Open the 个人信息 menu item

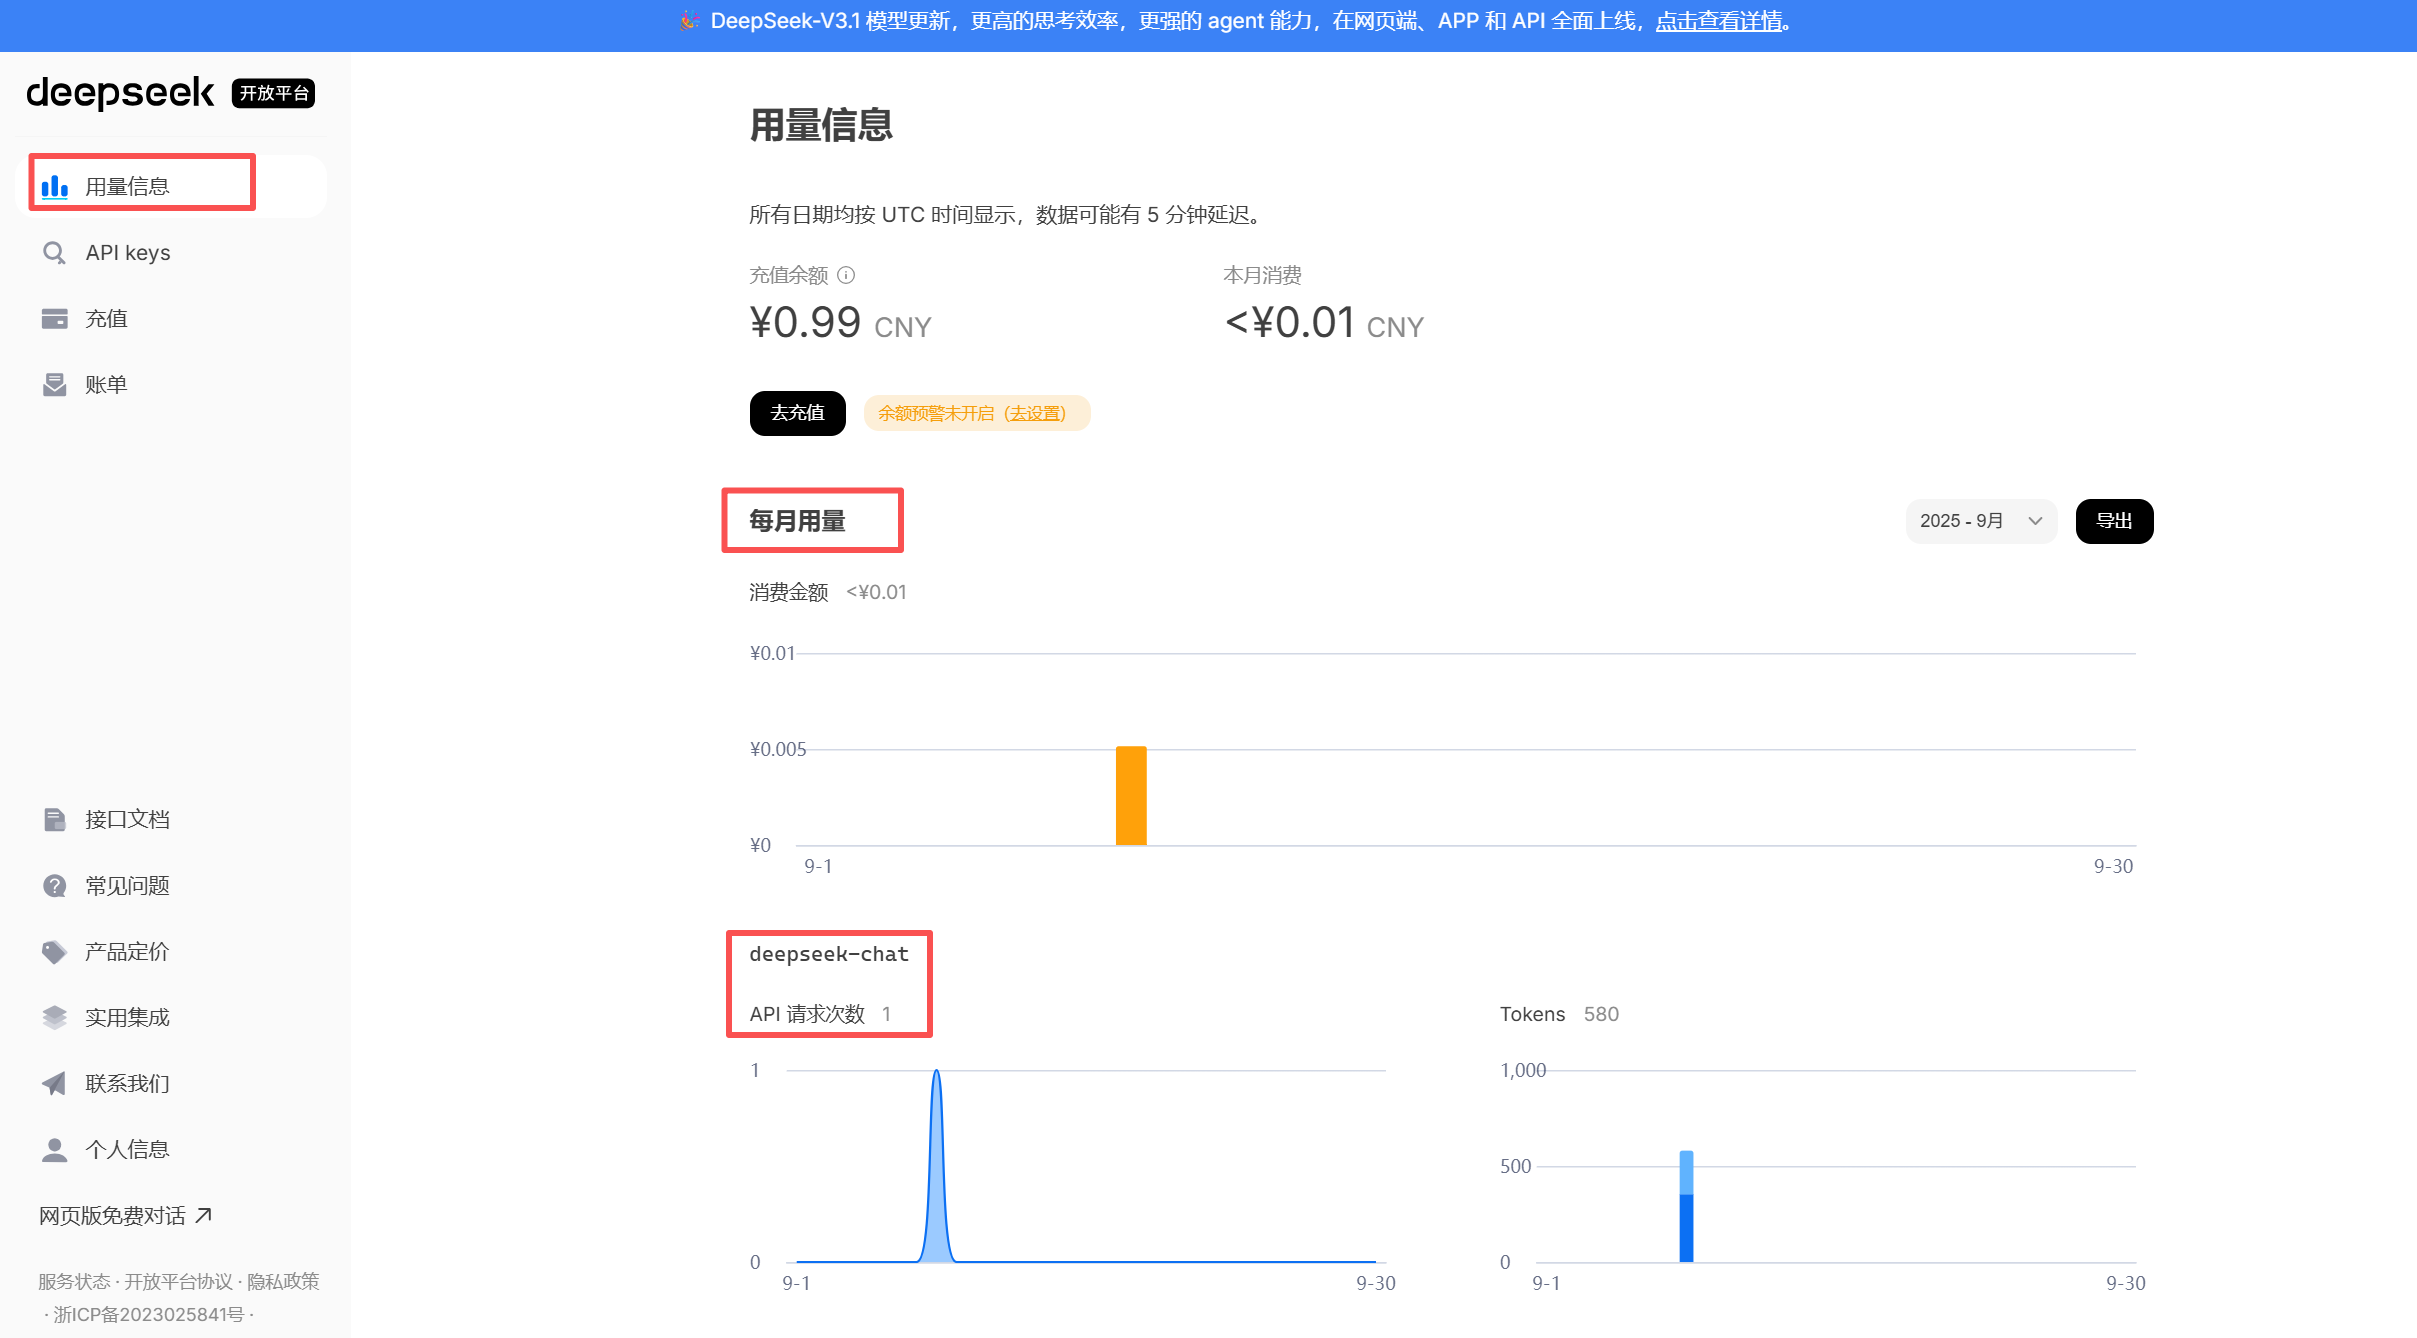click(x=127, y=1150)
